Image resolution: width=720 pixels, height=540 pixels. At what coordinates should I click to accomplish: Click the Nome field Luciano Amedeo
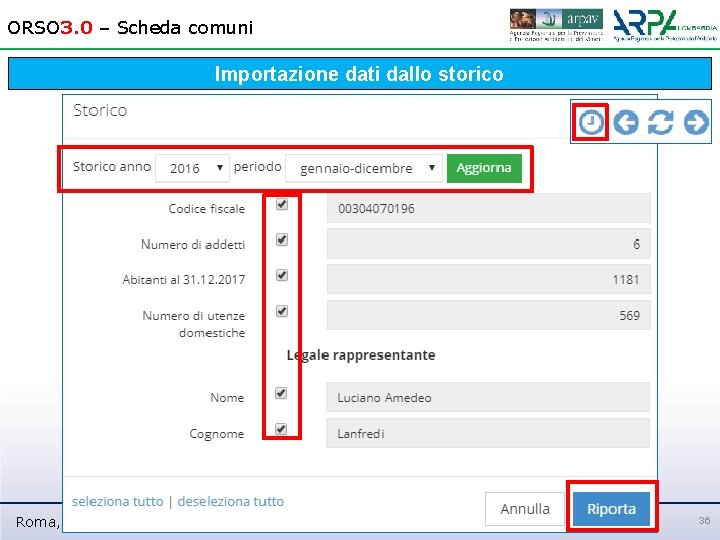[x=488, y=397]
